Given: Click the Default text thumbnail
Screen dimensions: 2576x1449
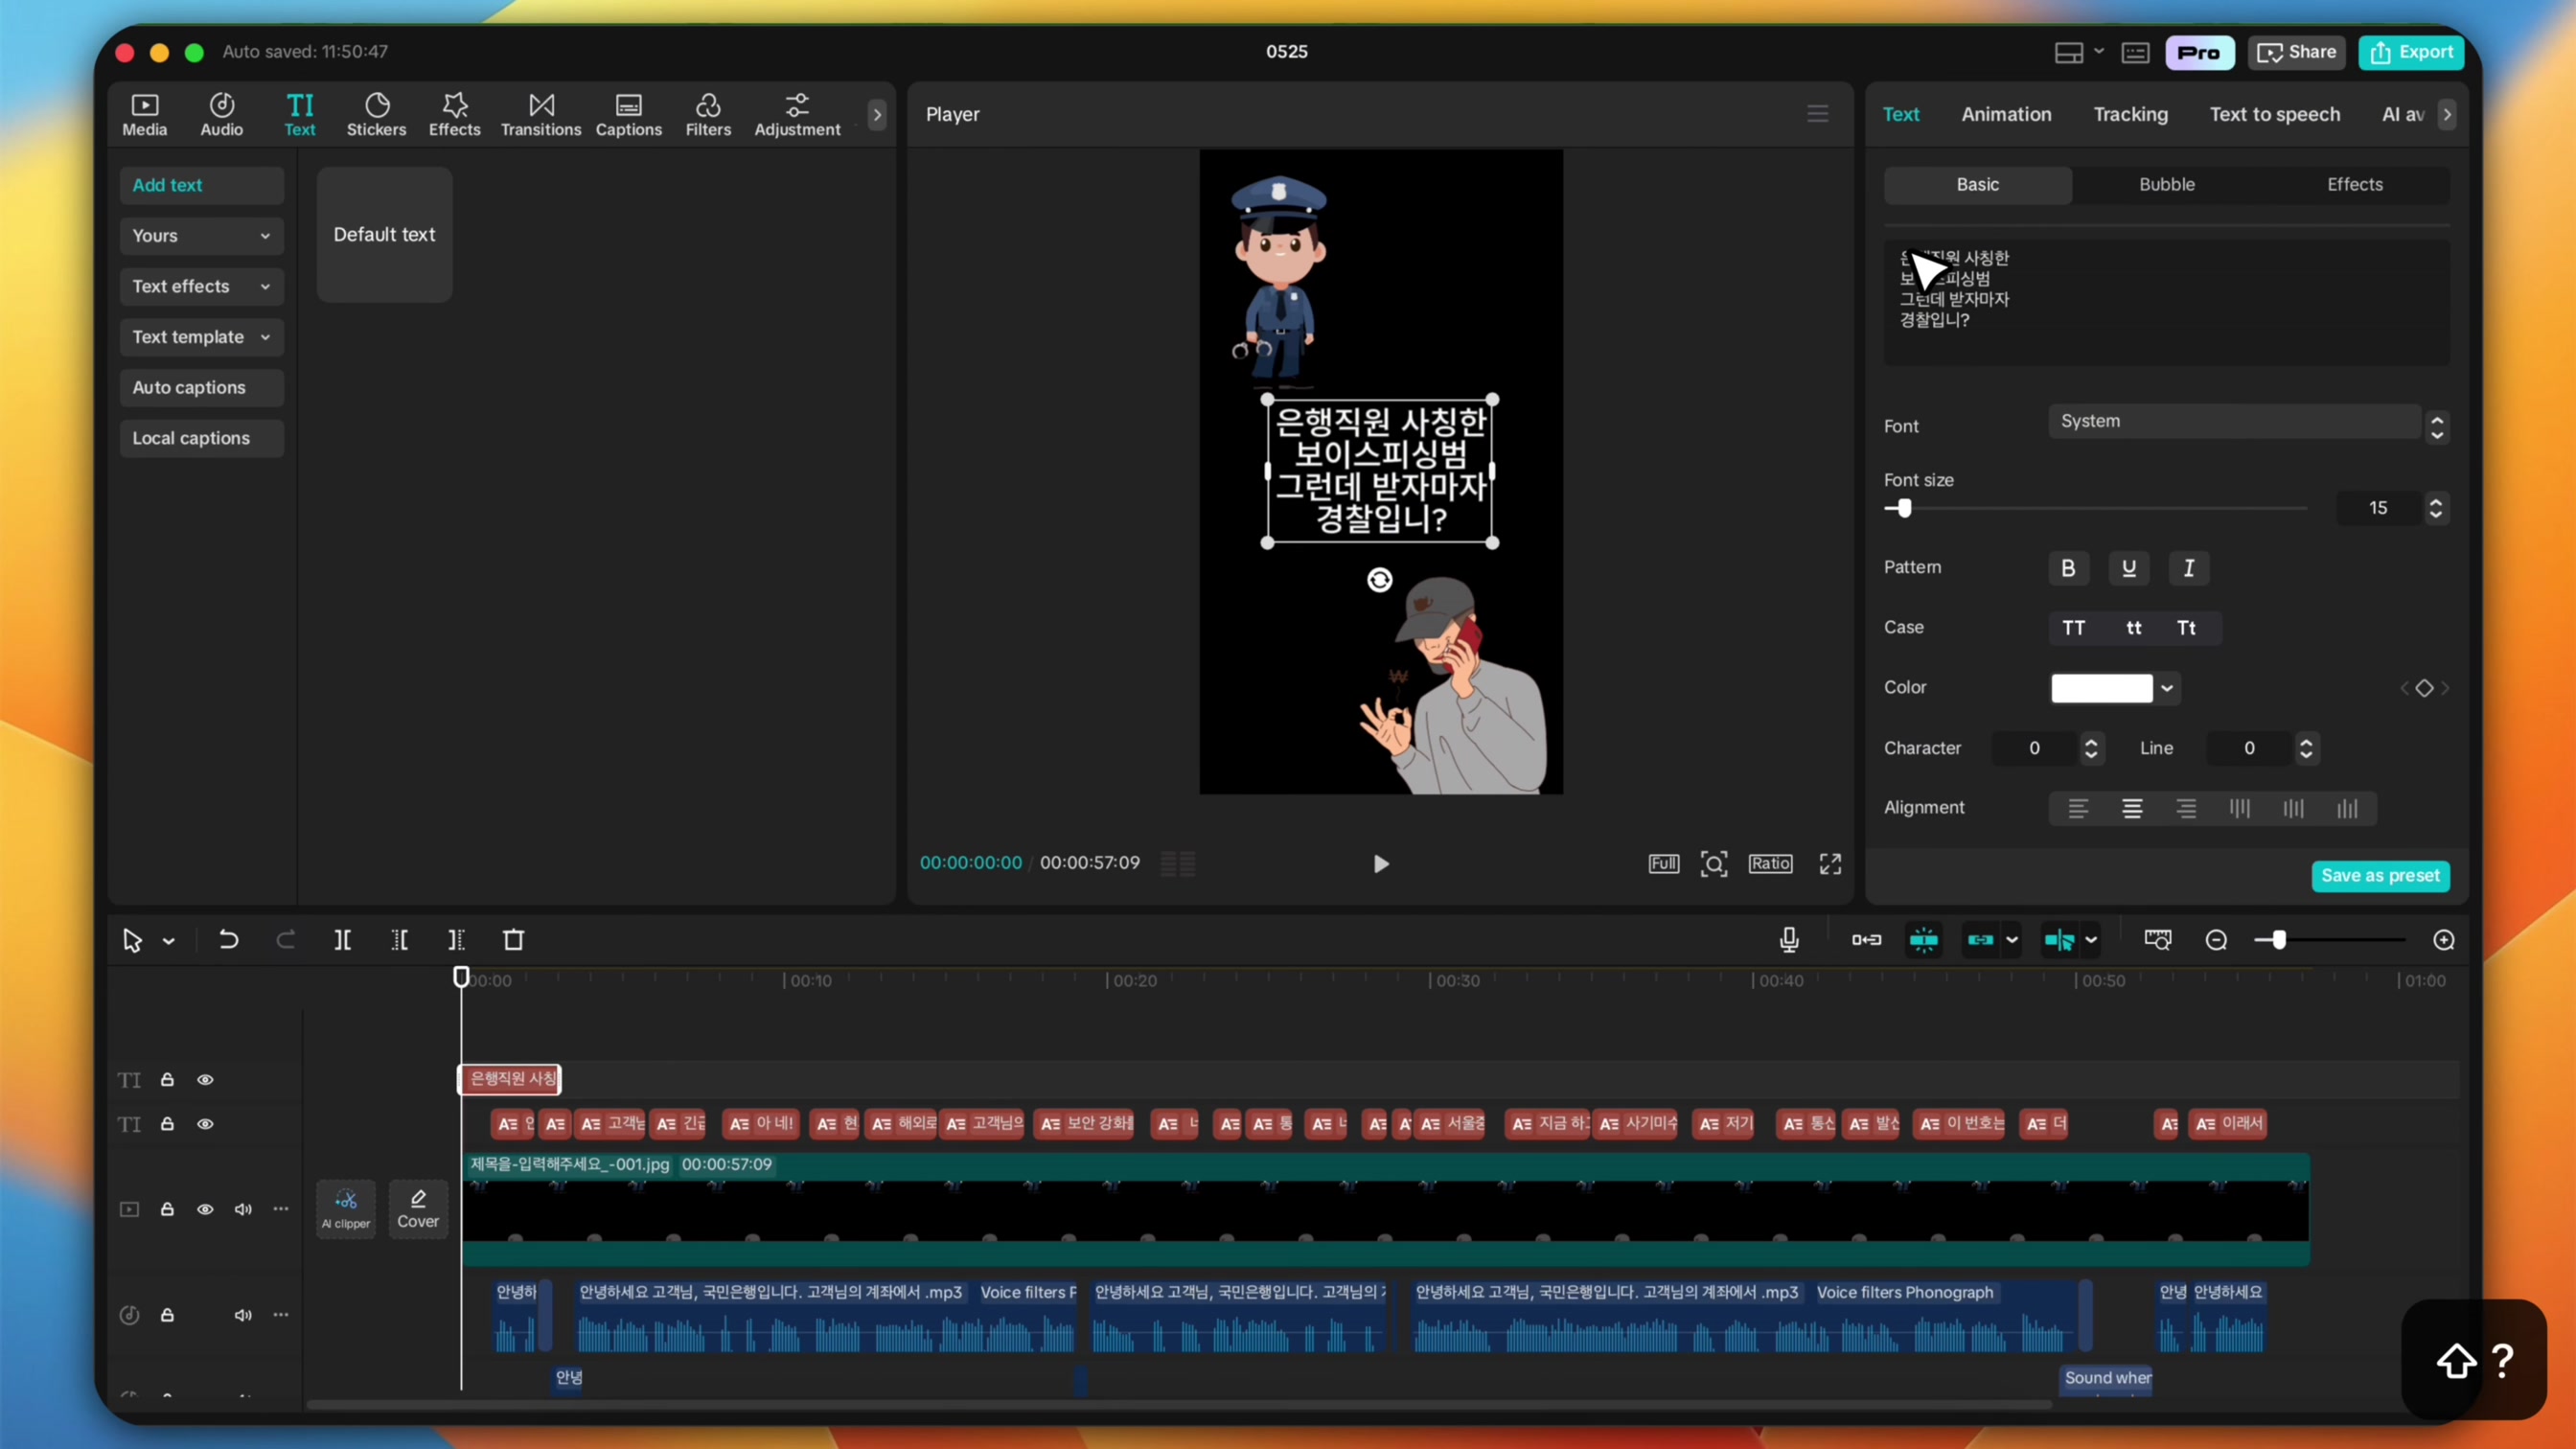Looking at the screenshot, I should coord(385,235).
